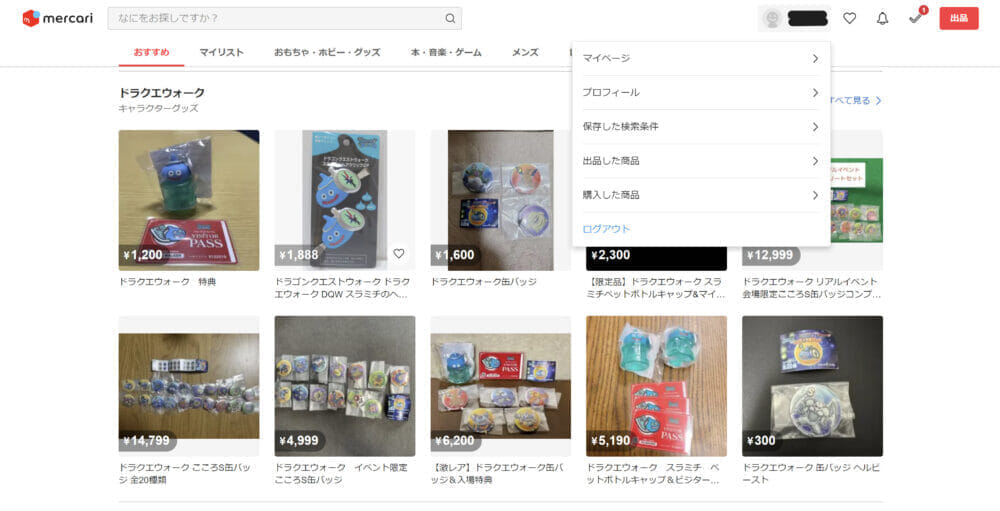Open the ¥300 缶バッジ ヘルビースト thumbnail
Image resolution: width=1000 pixels, height=511 pixels.
[812, 386]
